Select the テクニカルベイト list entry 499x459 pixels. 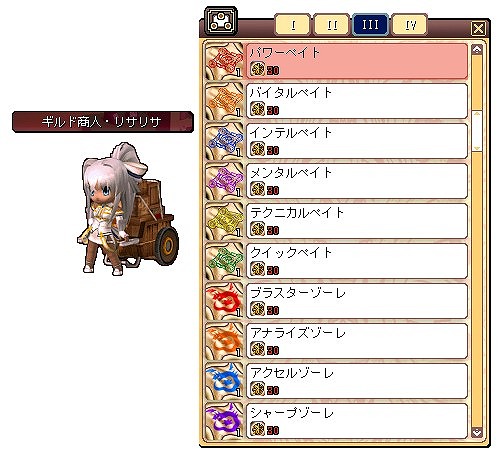[x=357, y=221]
